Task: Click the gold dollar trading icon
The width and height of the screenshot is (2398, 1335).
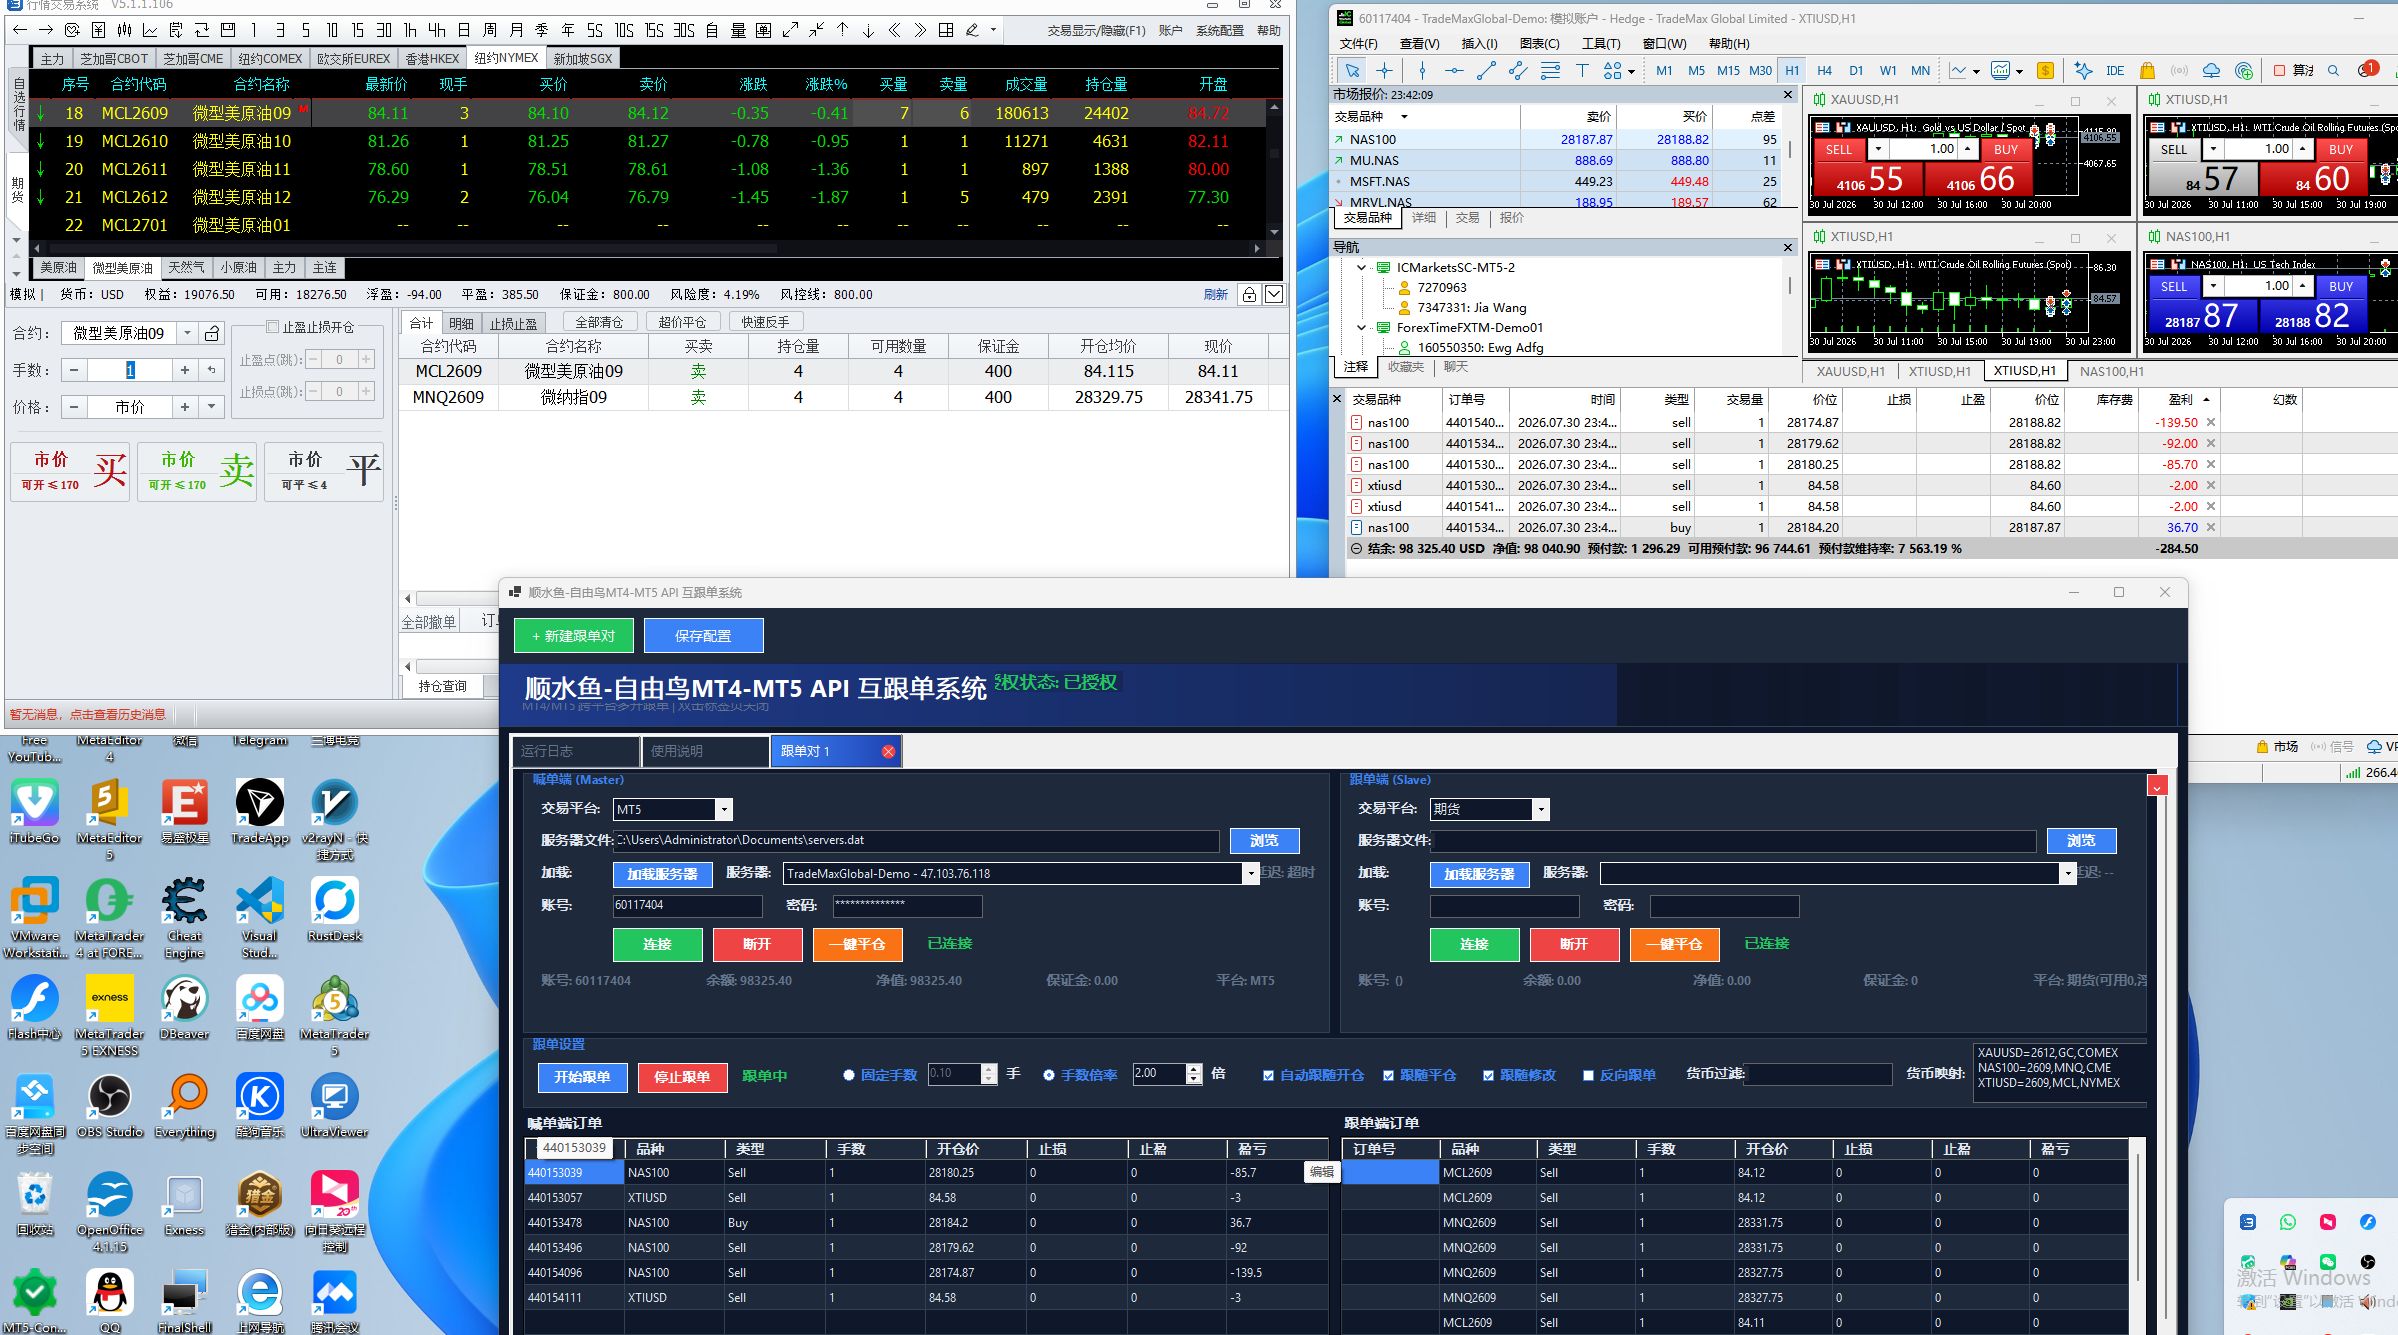Action: pos(2045,70)
